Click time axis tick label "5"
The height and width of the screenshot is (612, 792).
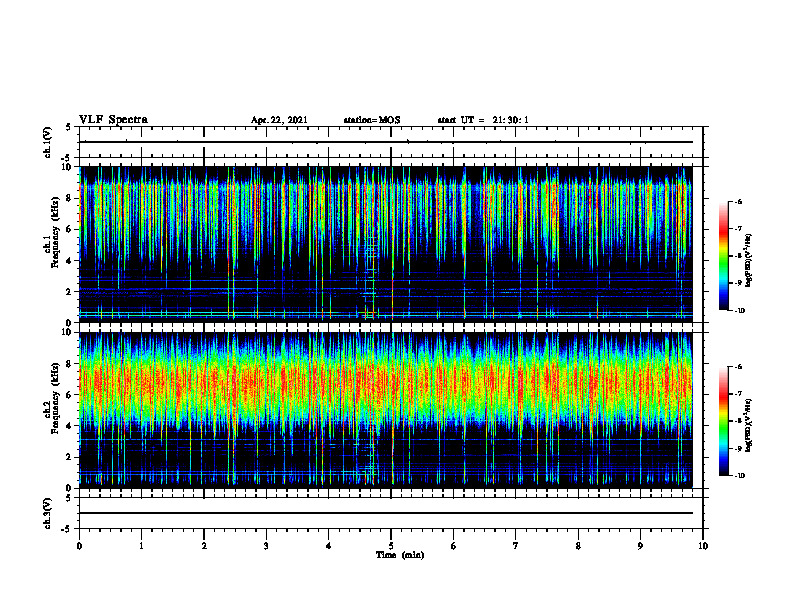click(x=391, y=546)
